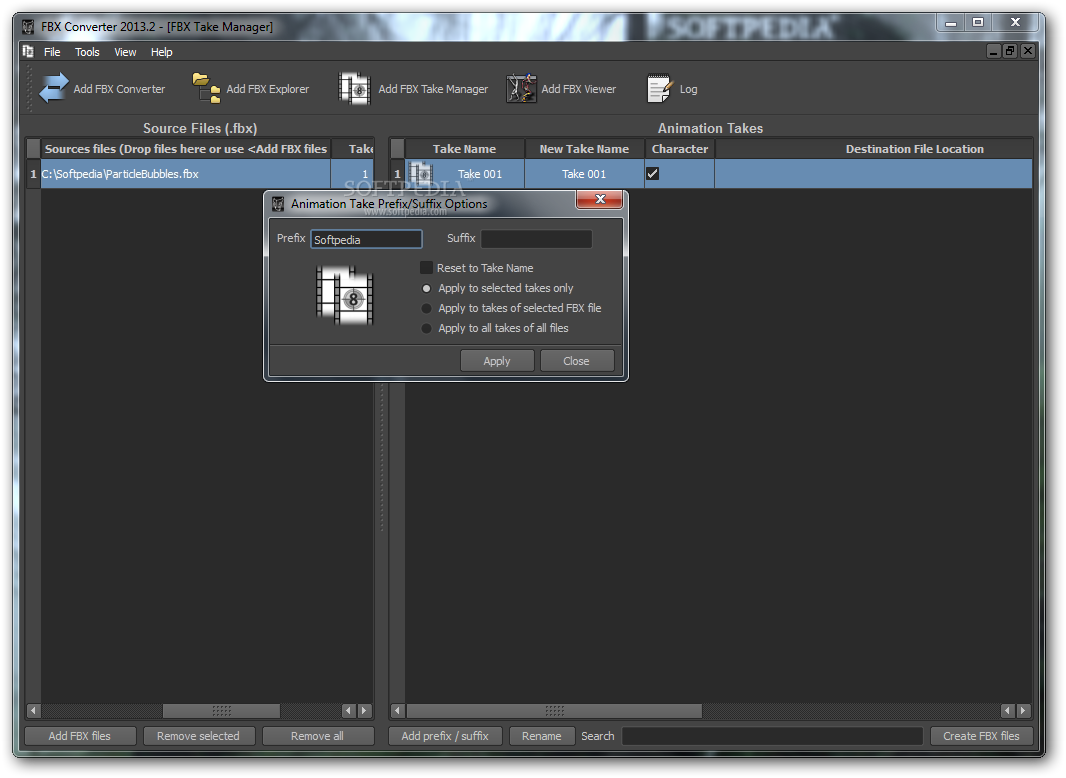This screenshot has width=1066, height=778.
Task: Click the film icon in Take 001 row
Action: point(421,173)
